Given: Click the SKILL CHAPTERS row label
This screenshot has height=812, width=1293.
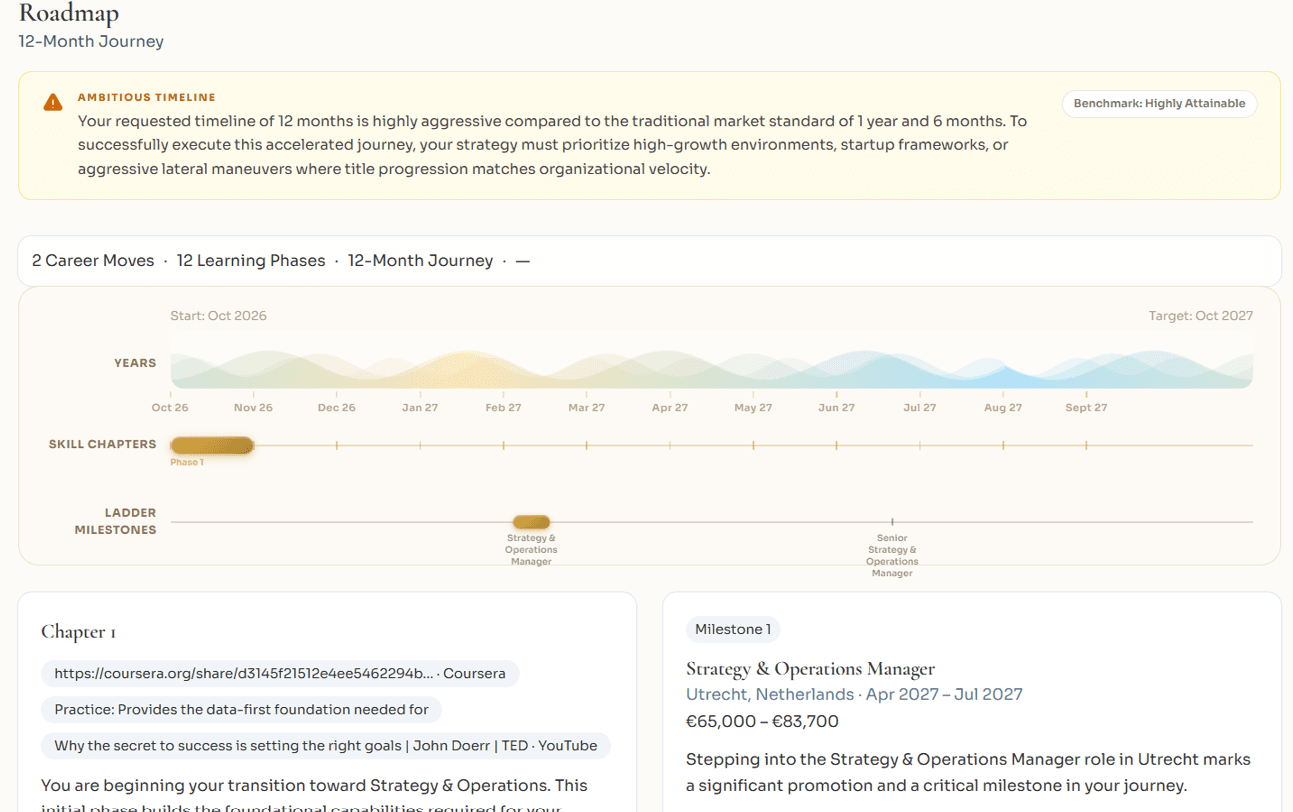Looking at the screenshot, I should (x=102, y=445).
